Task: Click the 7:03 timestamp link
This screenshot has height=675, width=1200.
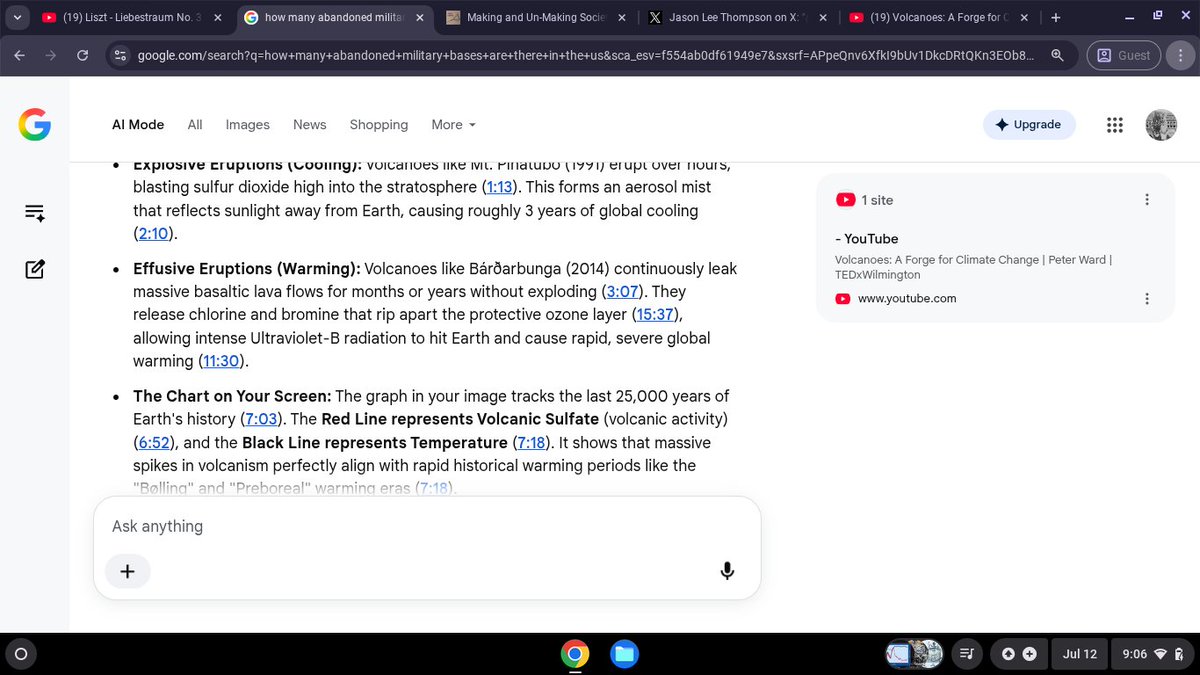Action: (x=260, y=419)
